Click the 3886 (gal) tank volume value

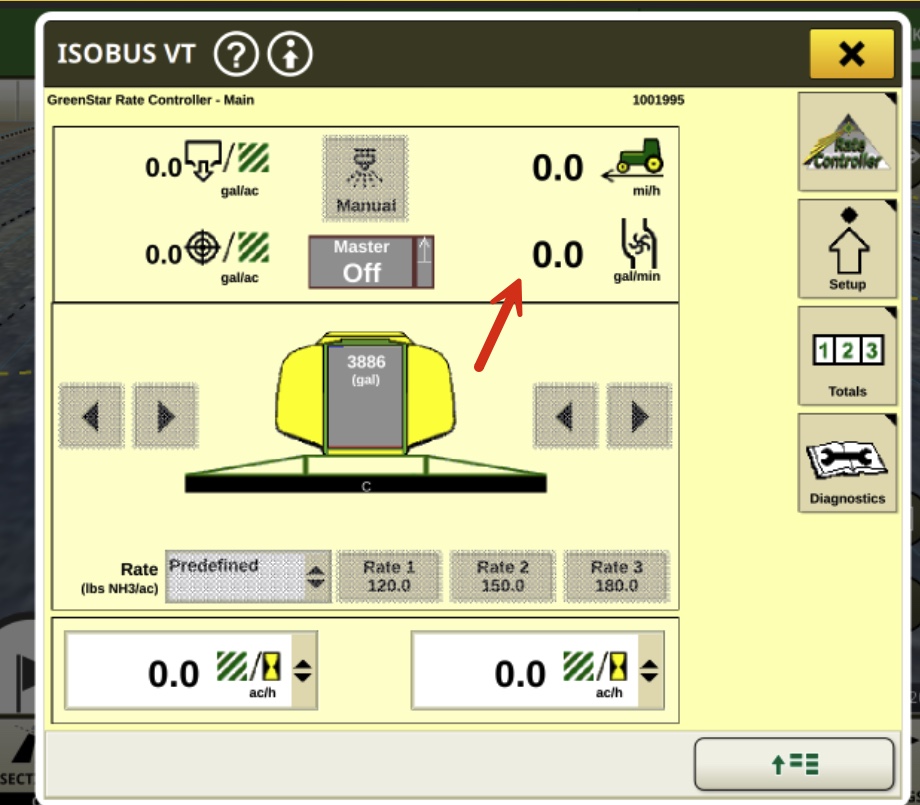[366, 369]
